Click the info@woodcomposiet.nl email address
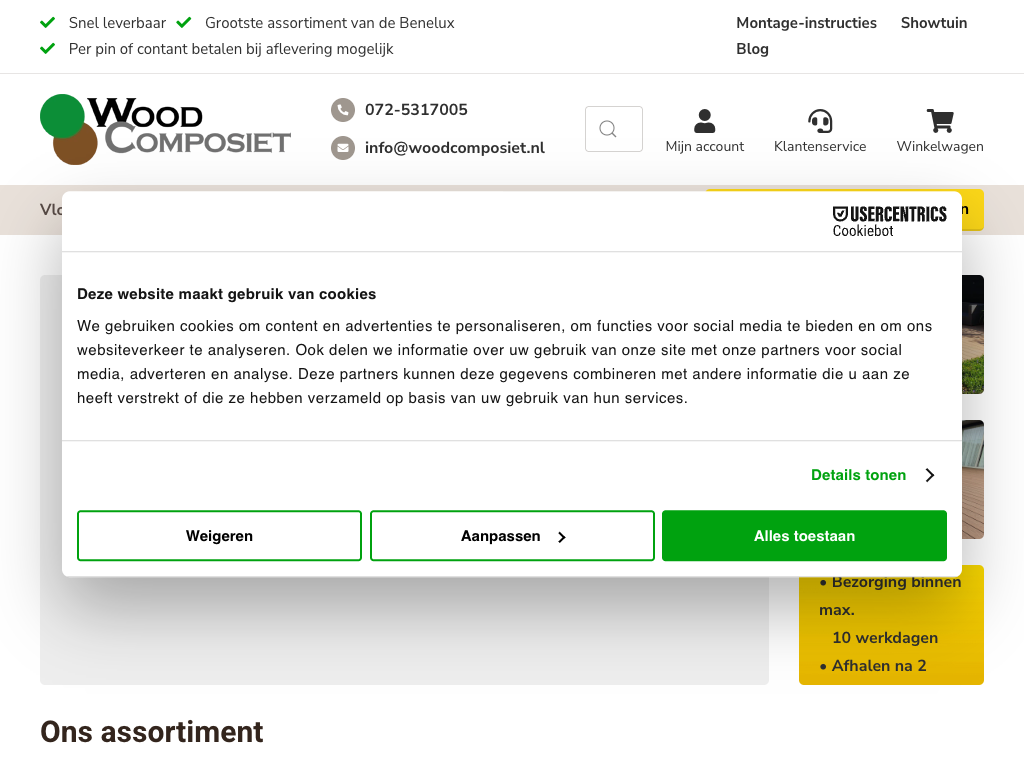 pos(454,148)
